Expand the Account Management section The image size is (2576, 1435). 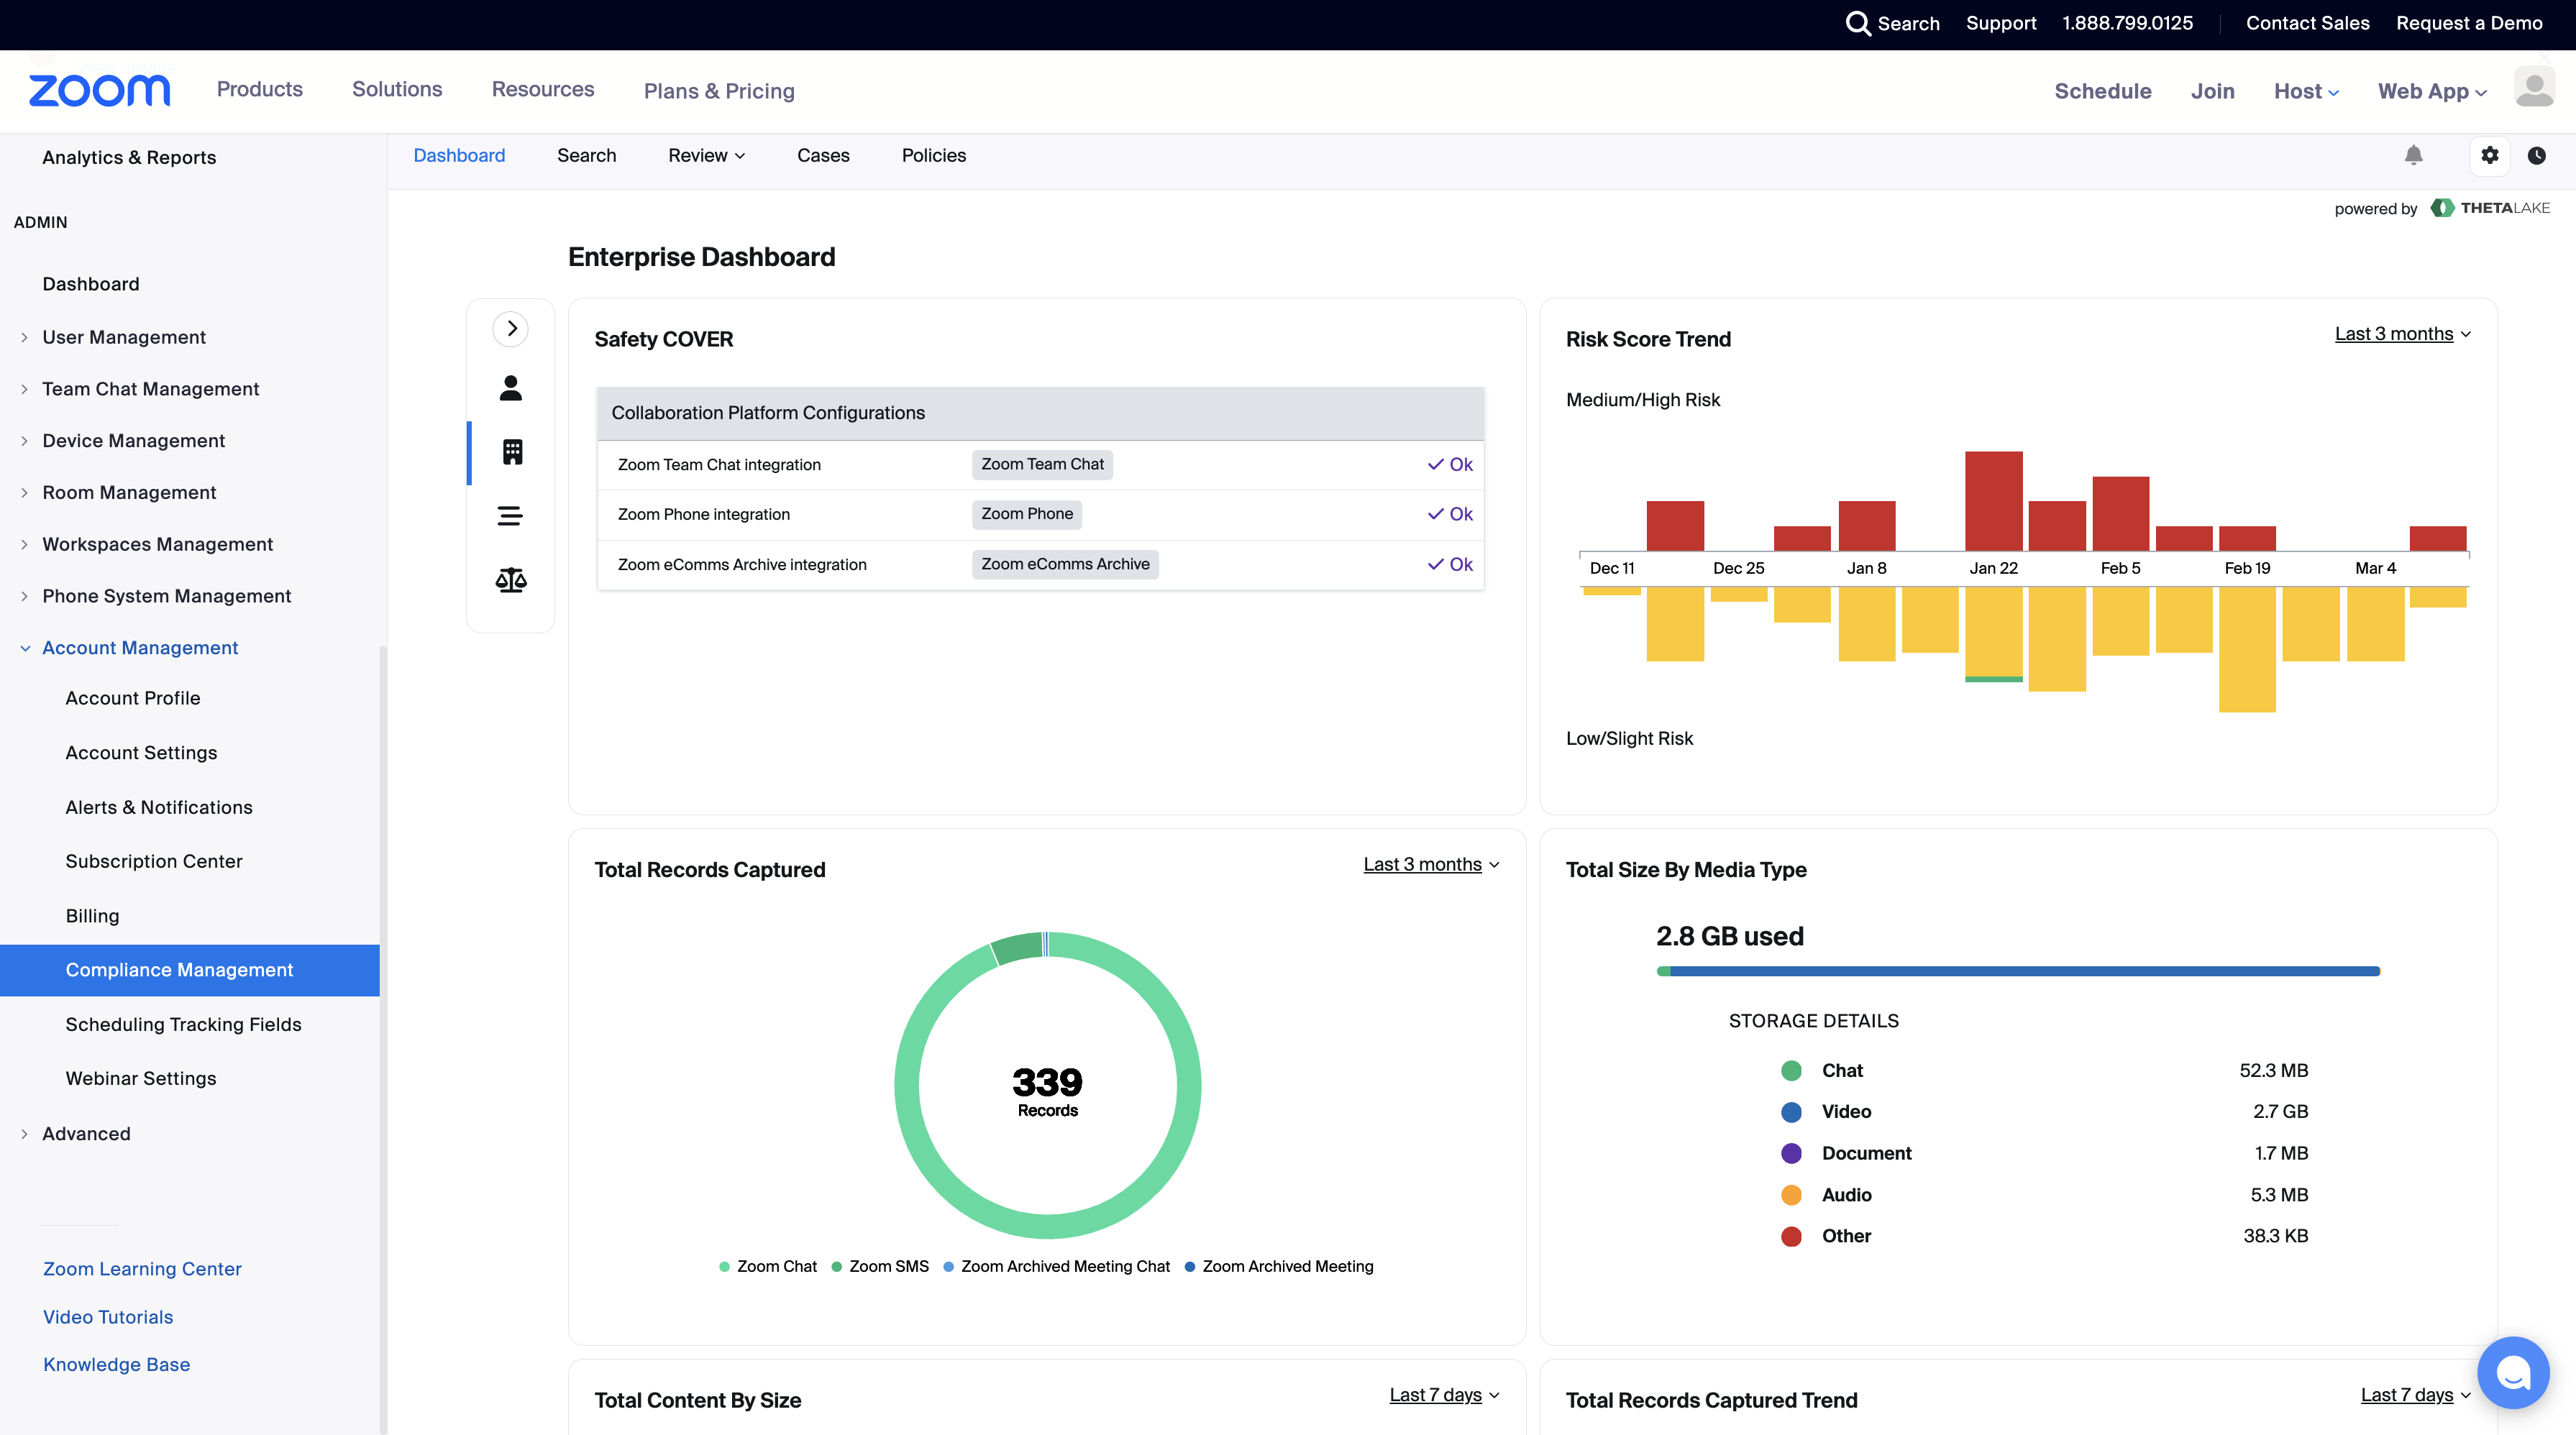click(x=140, y=648)
